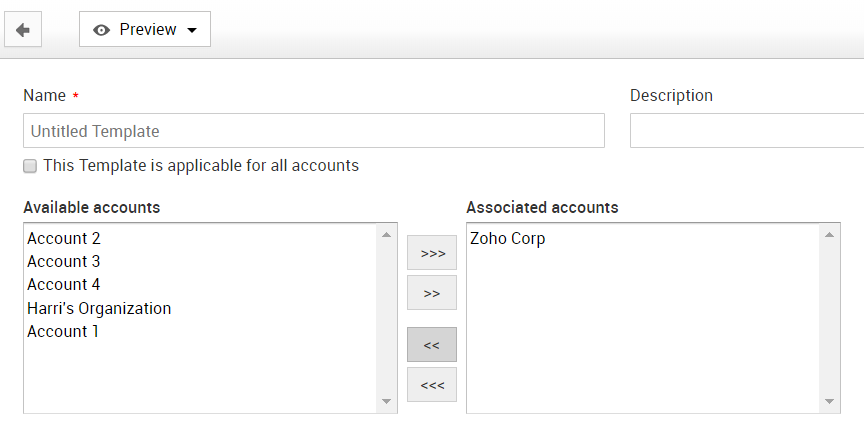
Task: Select Harri's Organization in Available accounts
Action: pos(99,308)
